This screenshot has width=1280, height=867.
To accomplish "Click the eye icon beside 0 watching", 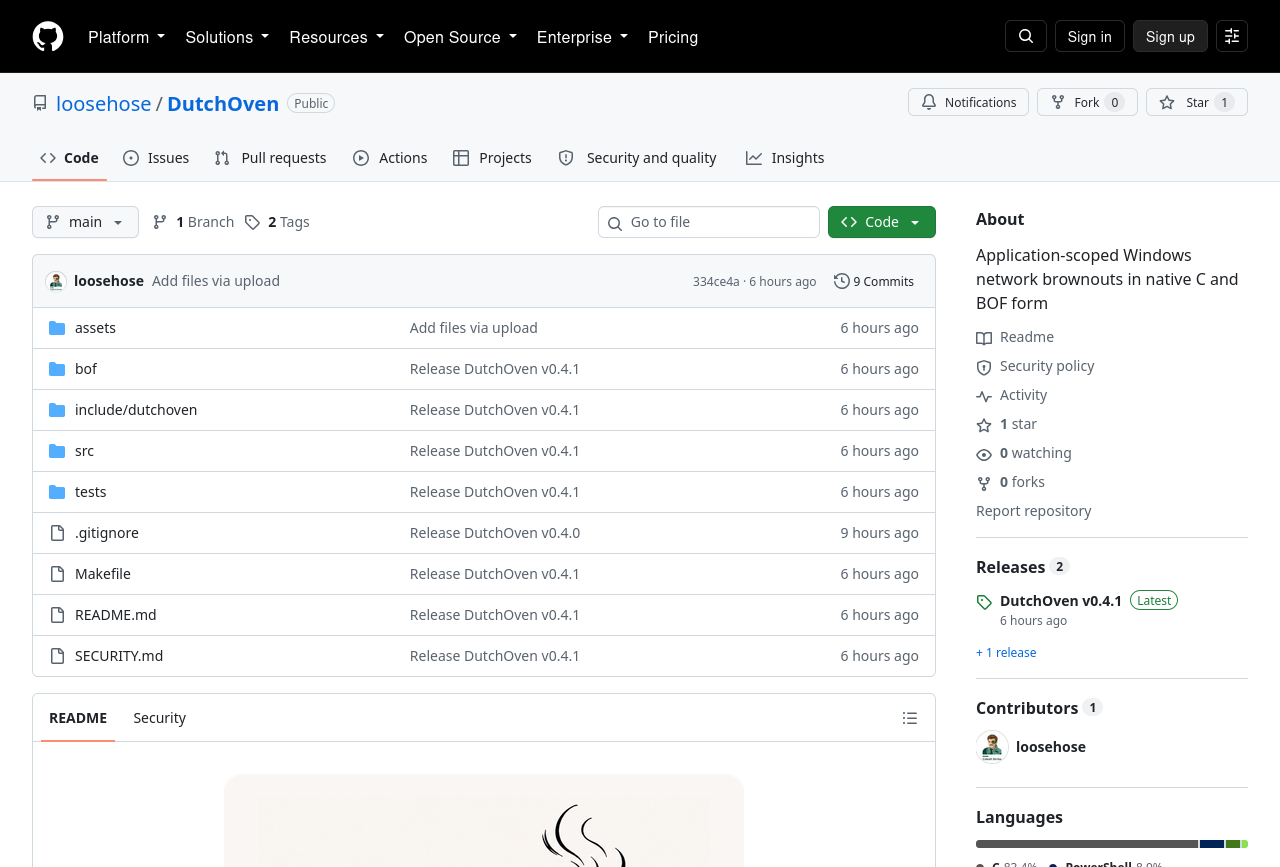I will tap(984, 454).
